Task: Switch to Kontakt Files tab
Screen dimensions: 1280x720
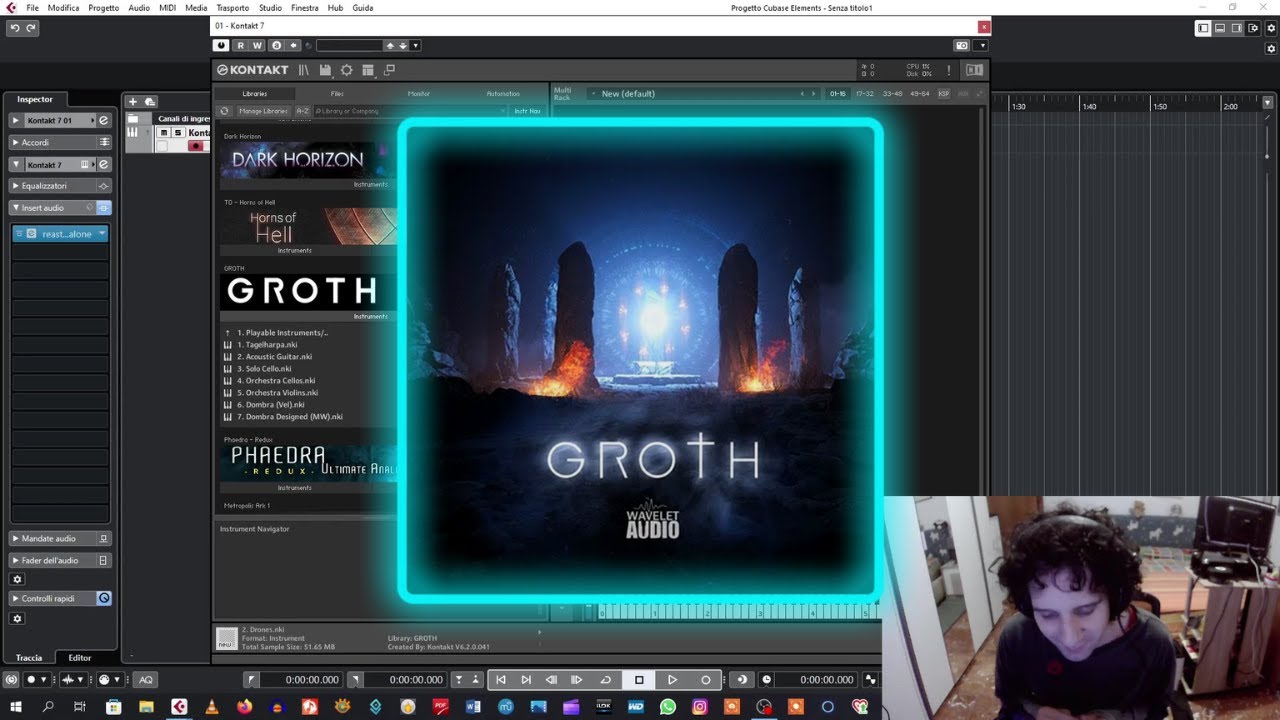Action: tap(337, 94)
